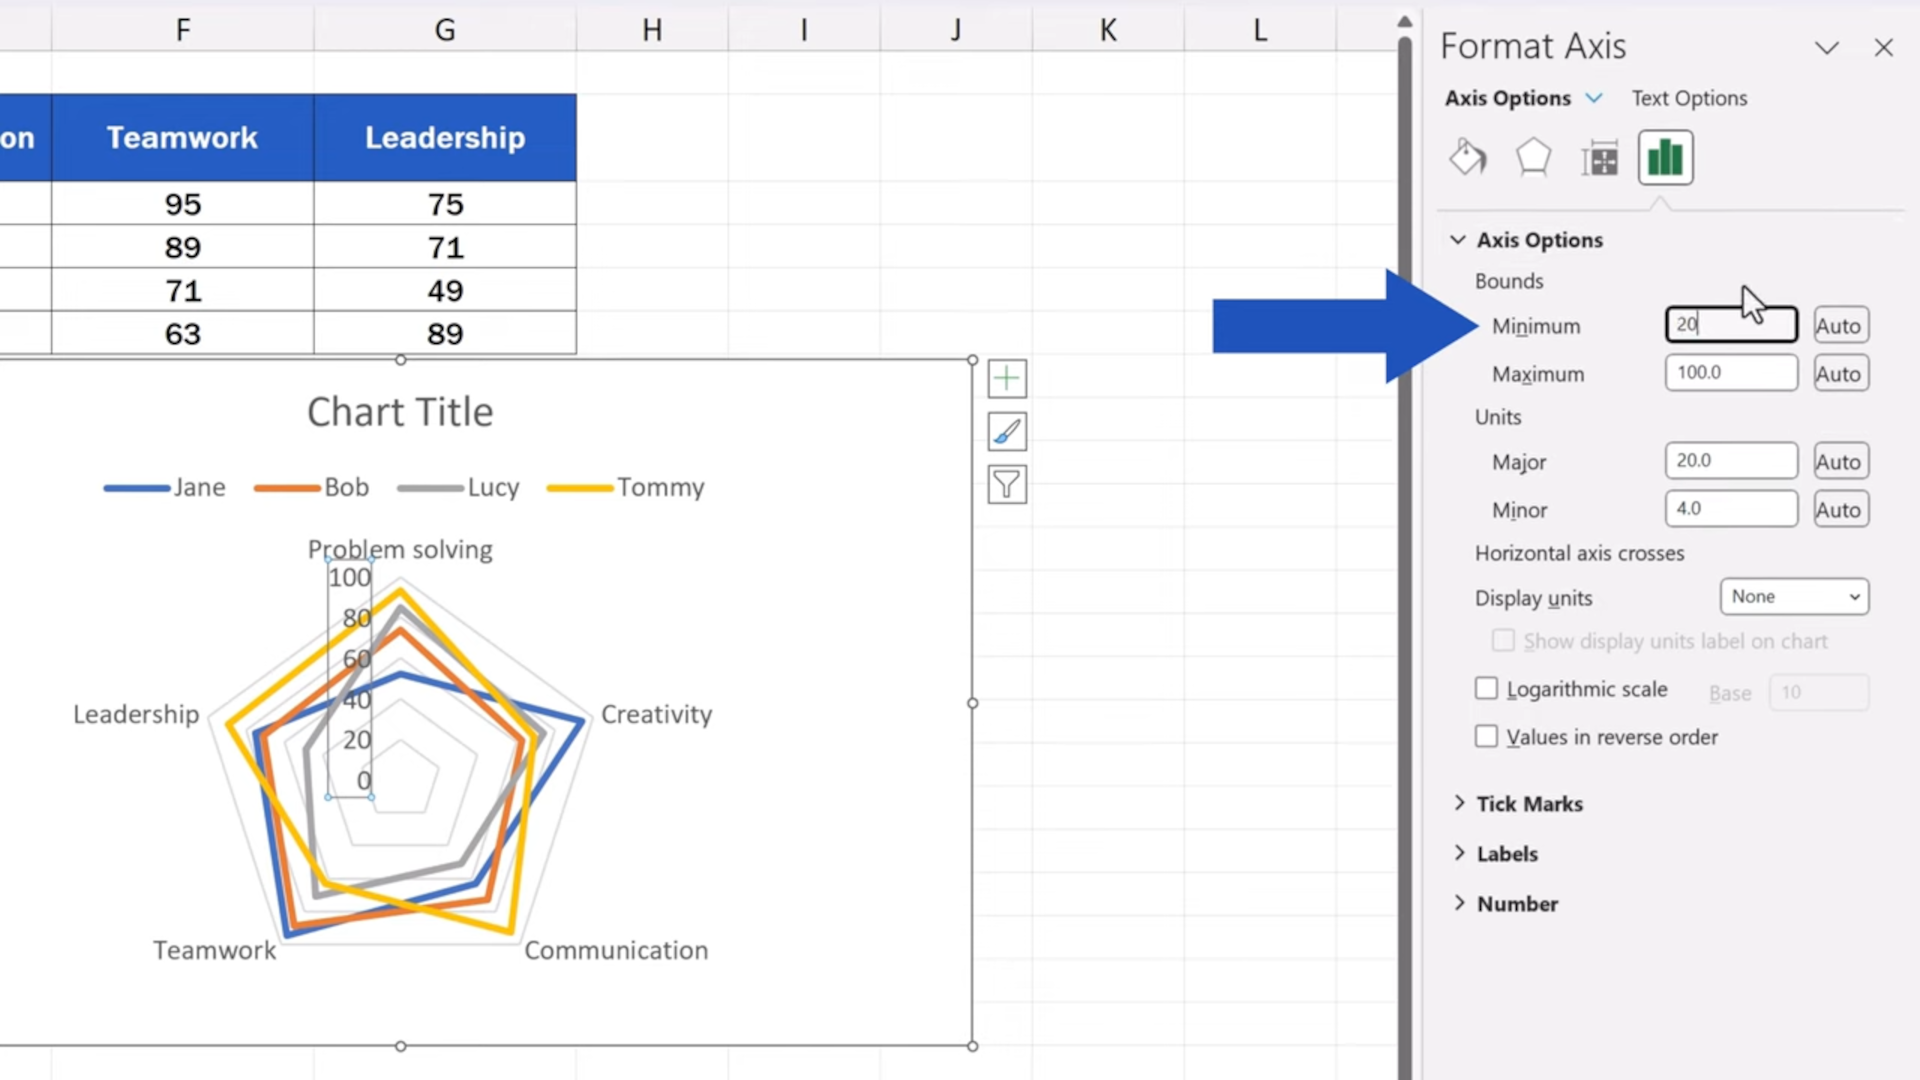
Task: Open the Display units dropdown
Action: pyautogui.click(x=1794, y=596)
